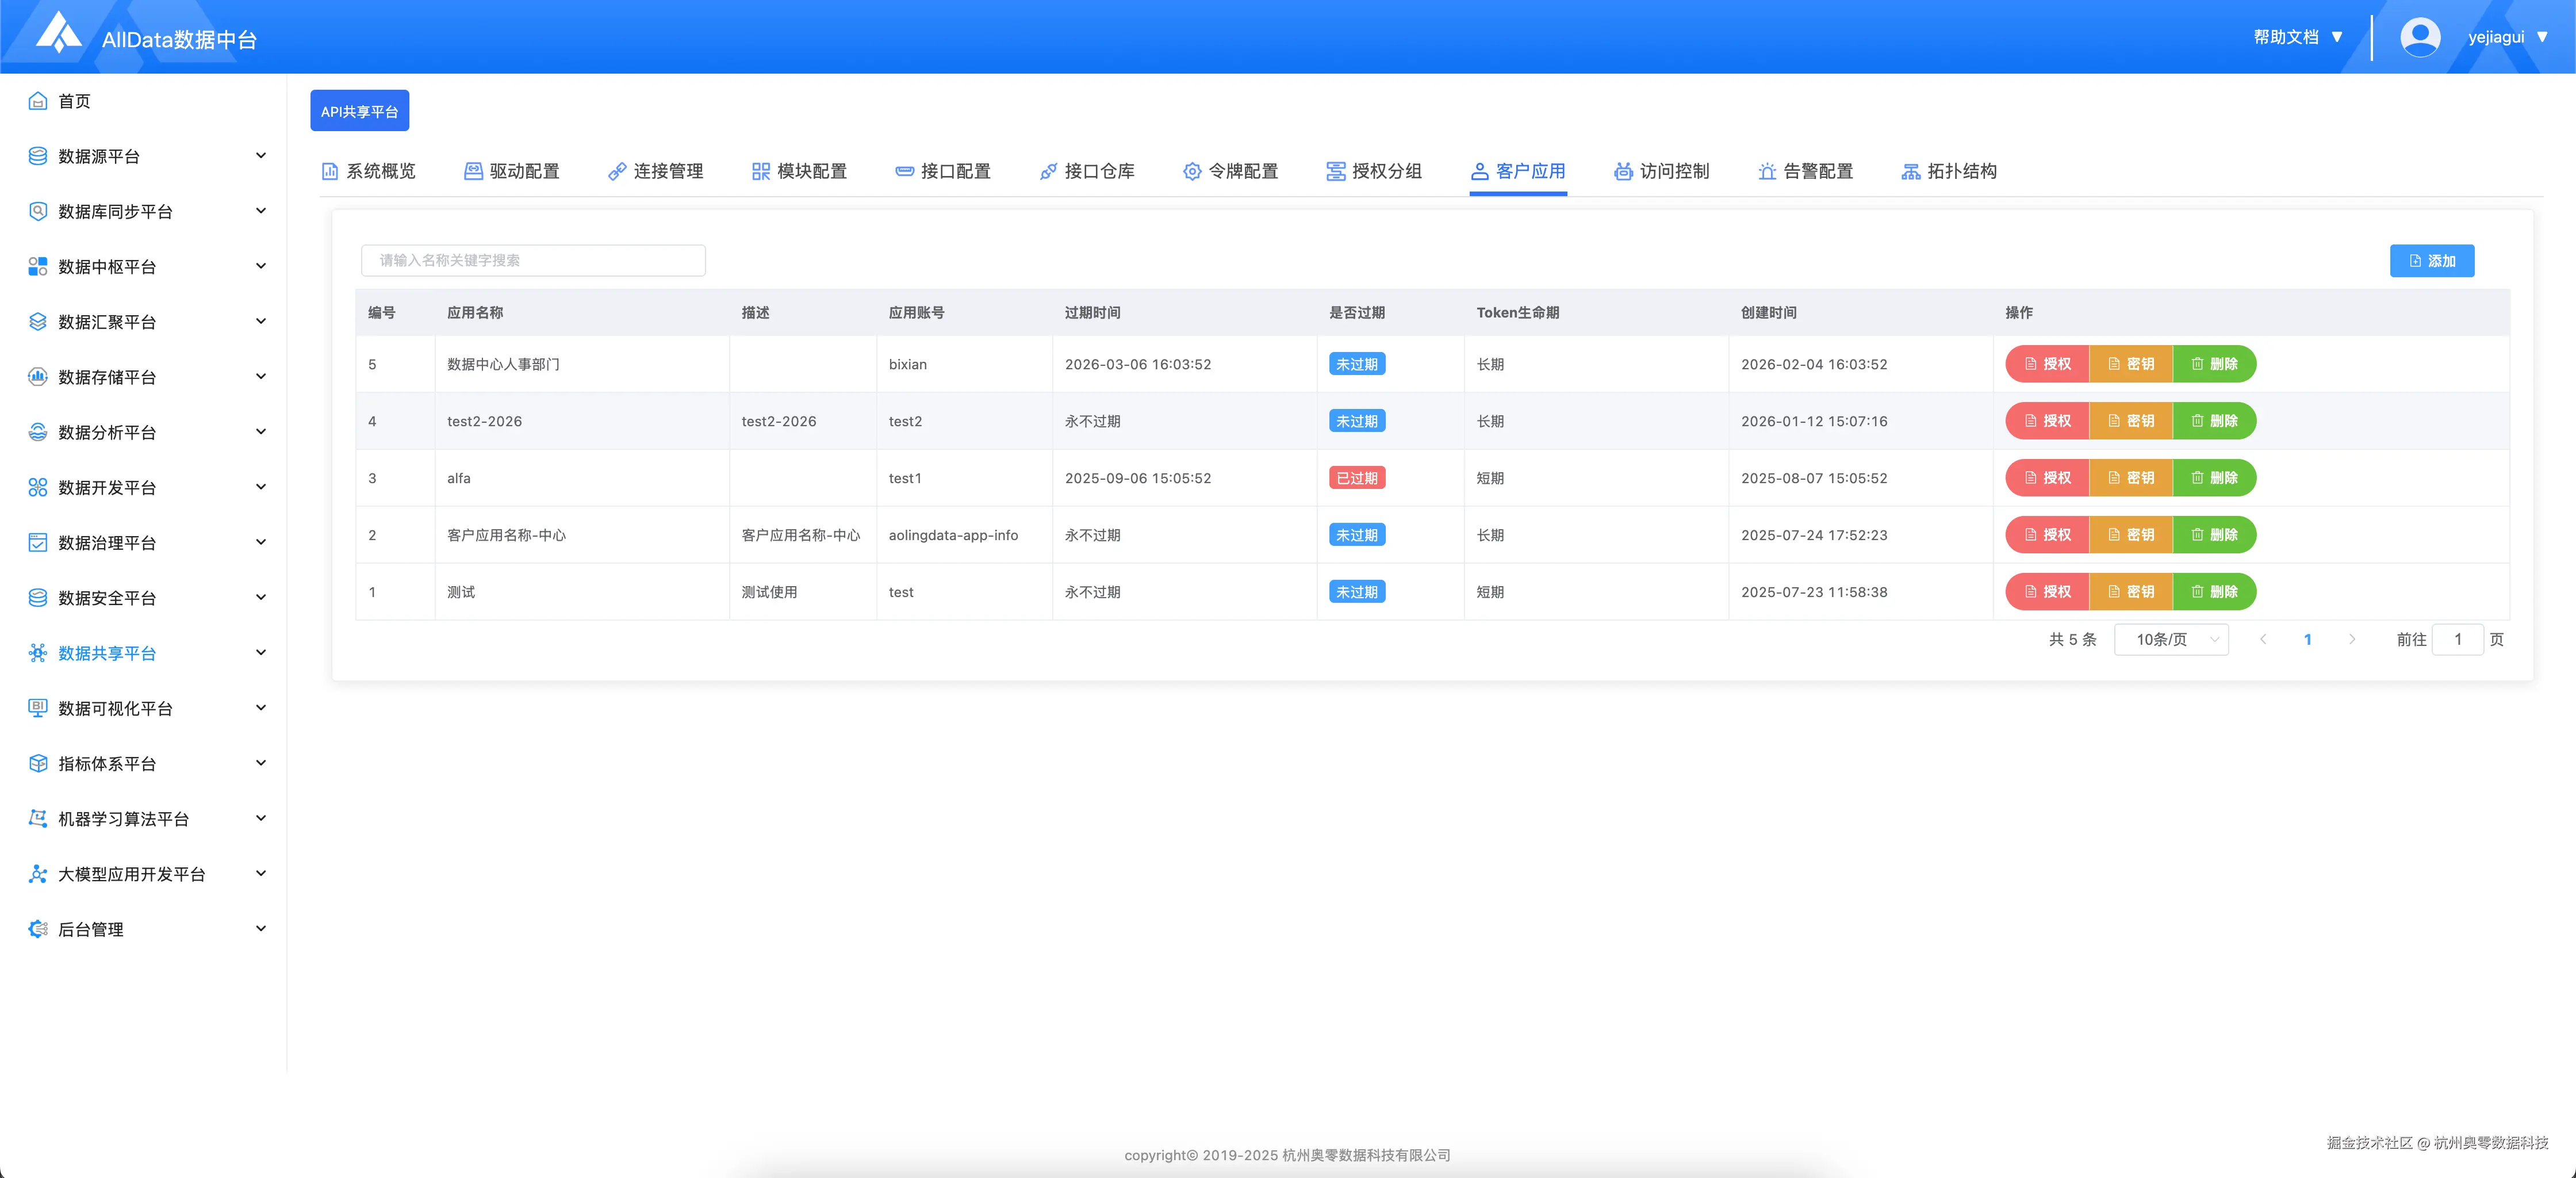Click the 数据中枢平台 sidebar icon
Image resolution: width=2576 pixels, height=1178 pixels.
click(38, 267)
